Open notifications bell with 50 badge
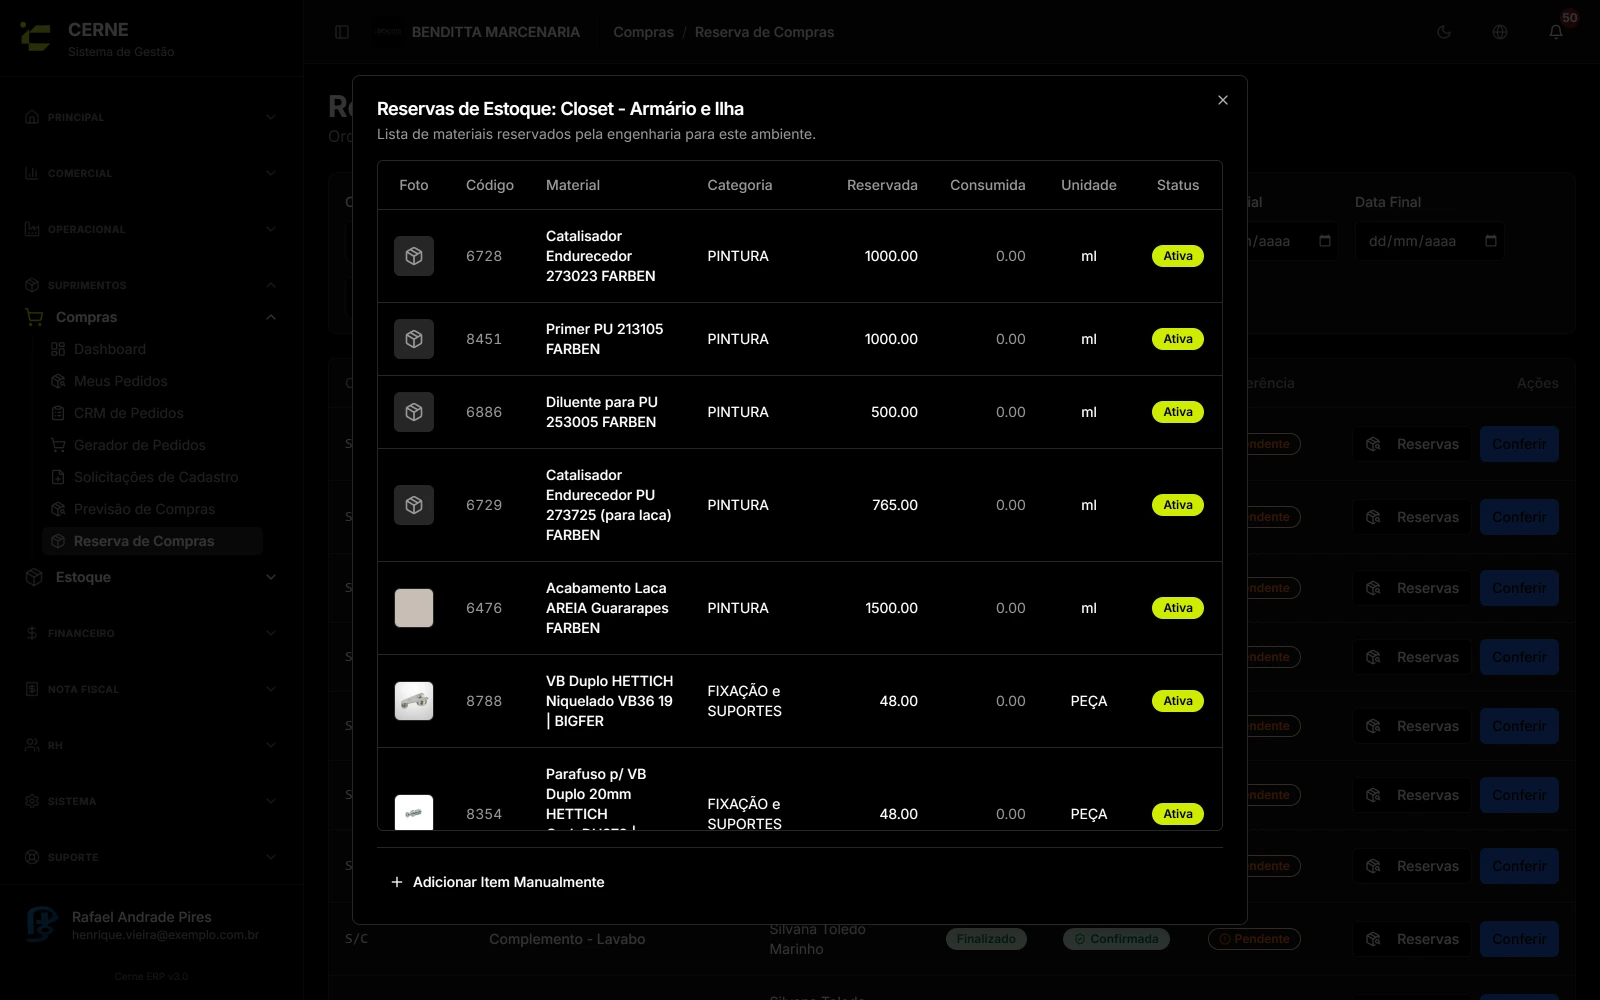 (1556, 32)
